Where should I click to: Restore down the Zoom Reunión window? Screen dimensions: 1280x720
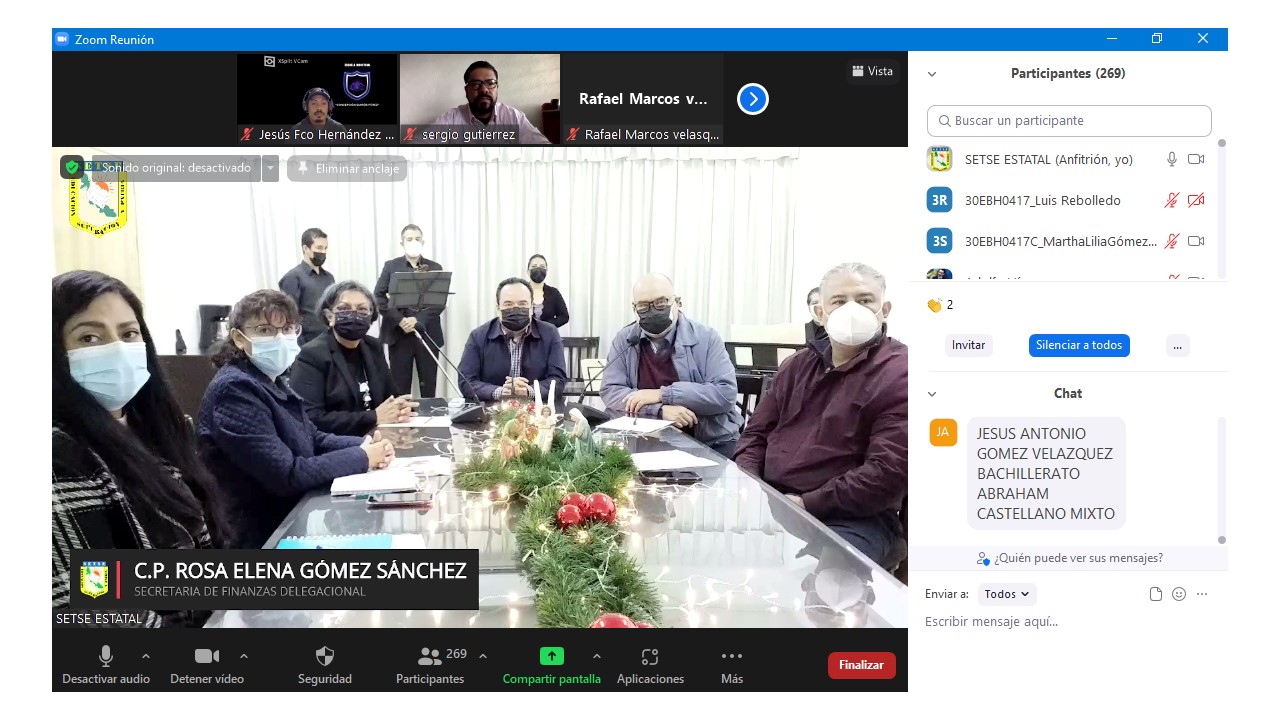(1157, 39)
